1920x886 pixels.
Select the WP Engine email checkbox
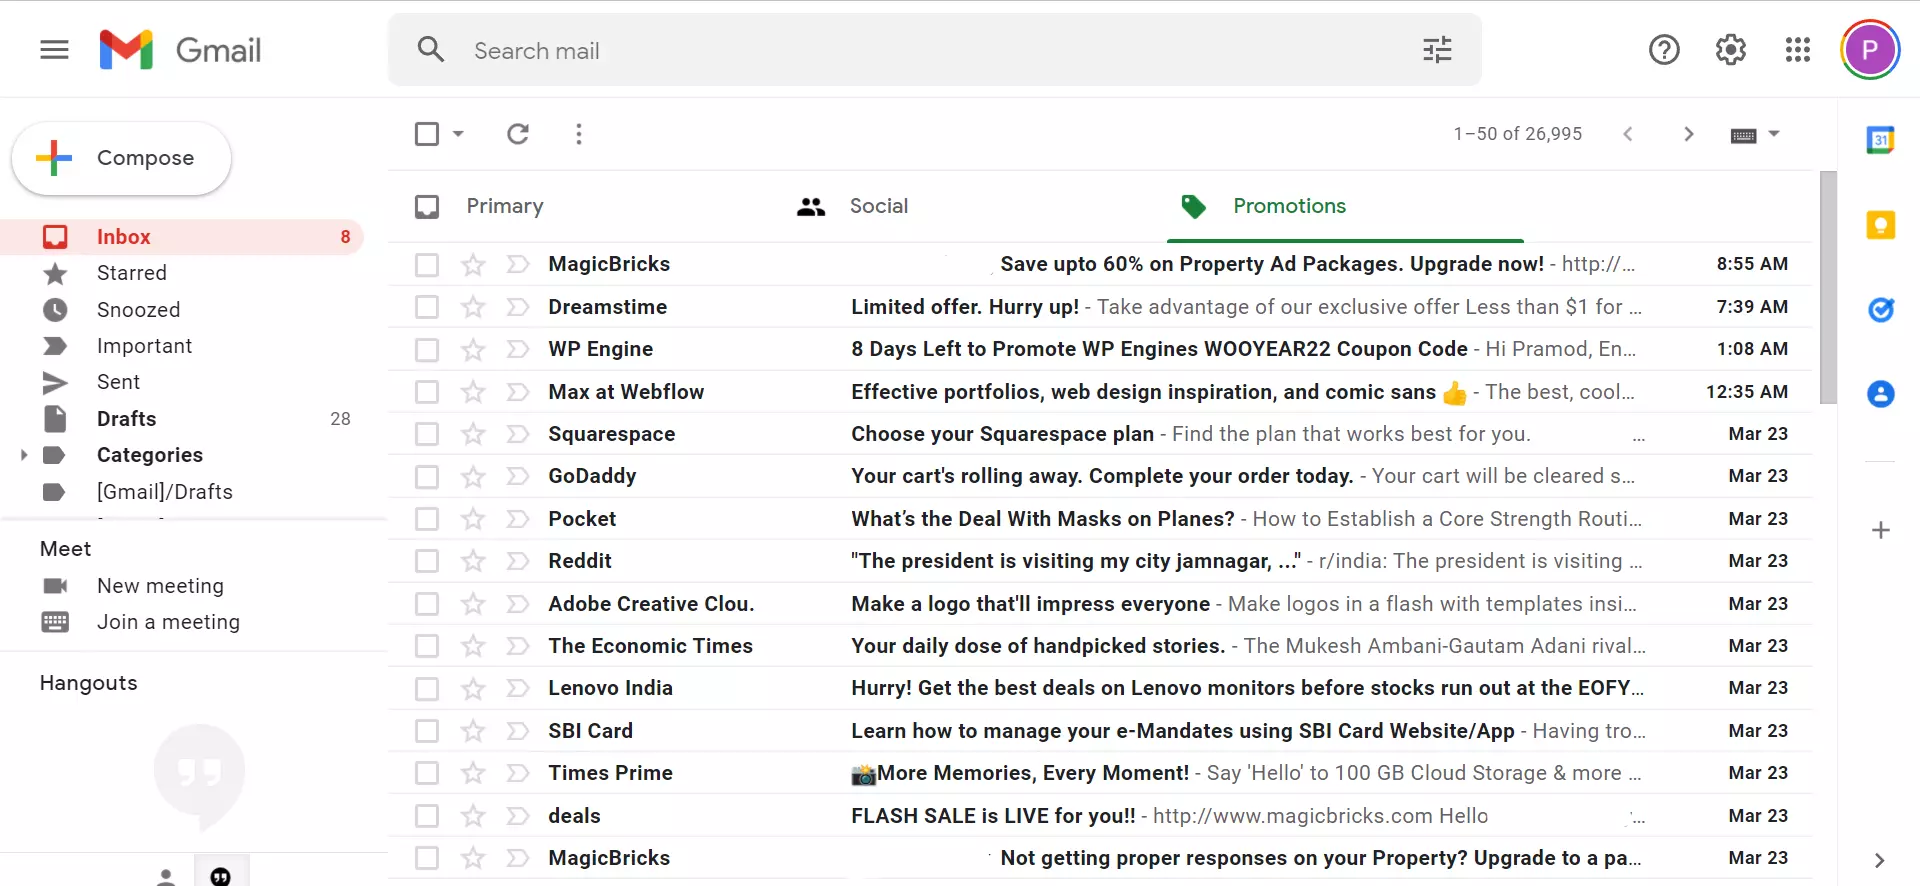click(427, 350)
